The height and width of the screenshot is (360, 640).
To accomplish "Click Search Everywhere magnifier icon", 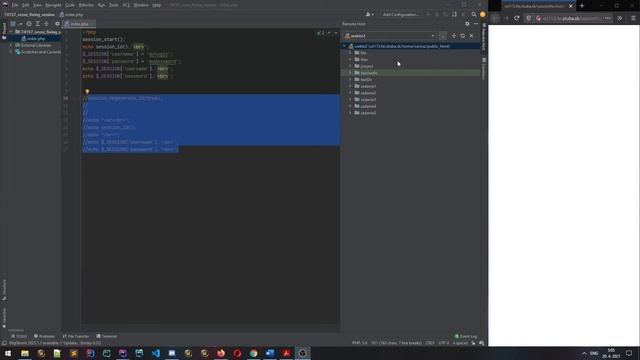I will click(x=474, y=15).
